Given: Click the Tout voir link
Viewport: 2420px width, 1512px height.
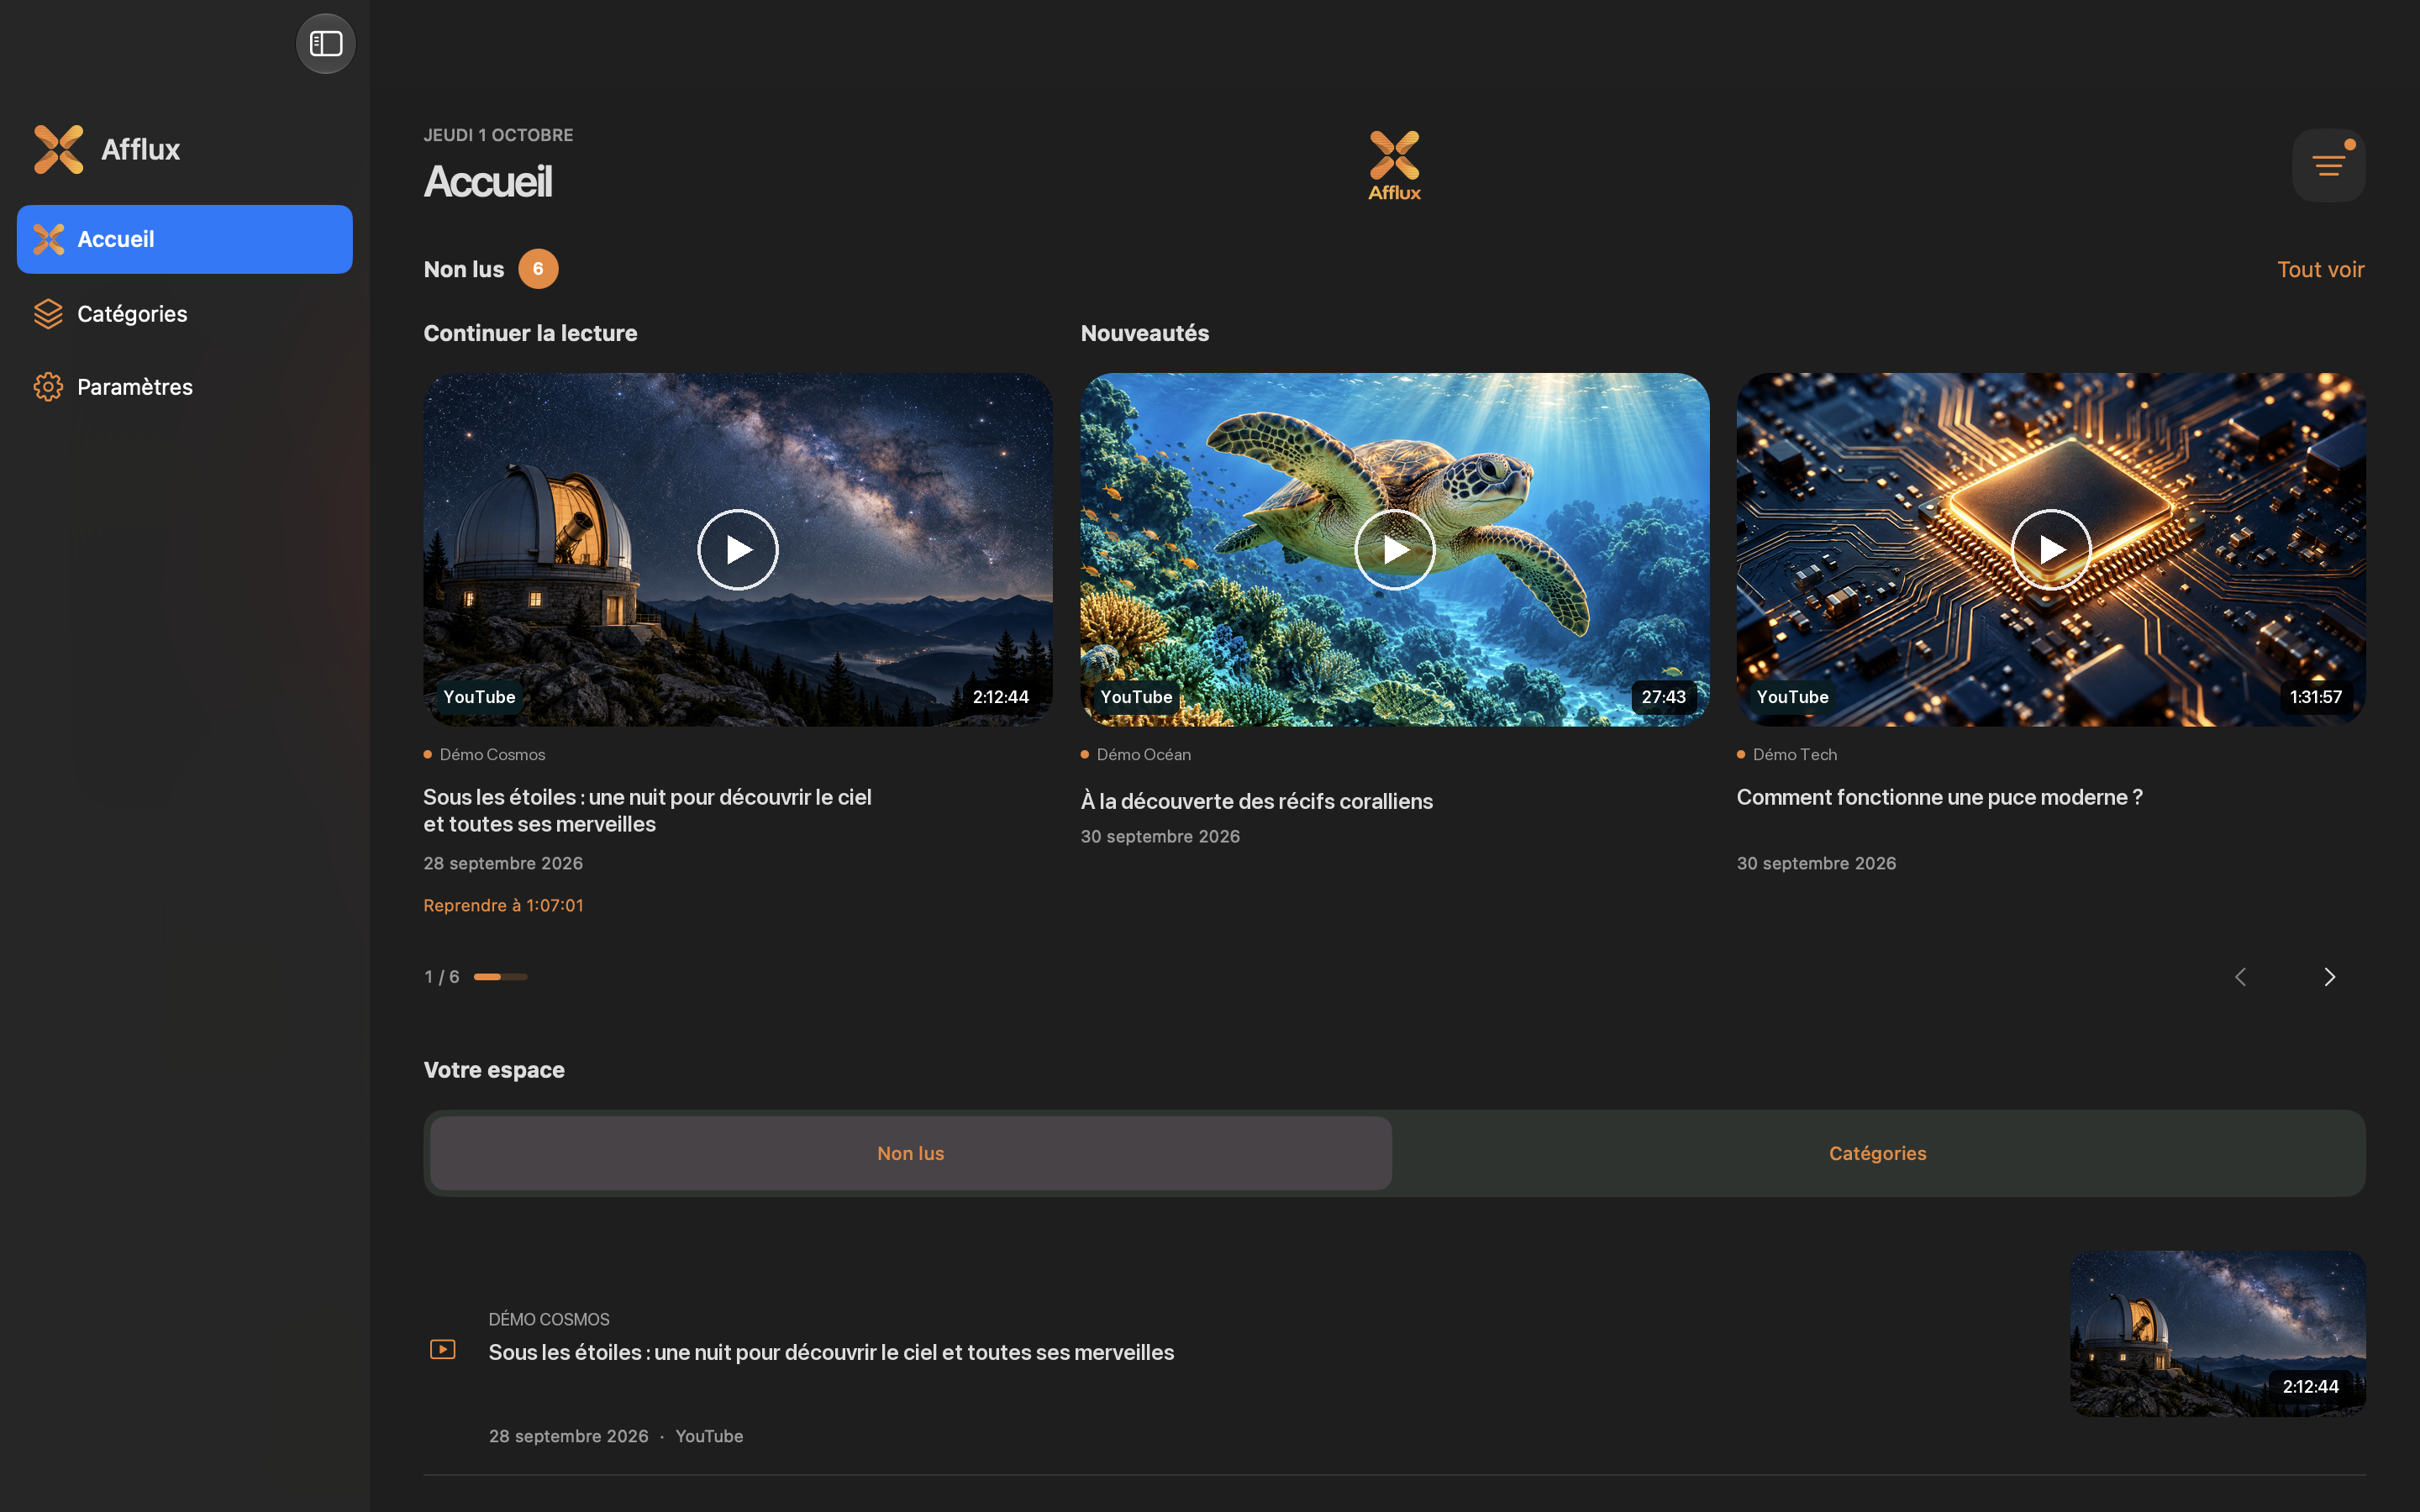Looking at the screenshot, I should tap(2320, 269).
